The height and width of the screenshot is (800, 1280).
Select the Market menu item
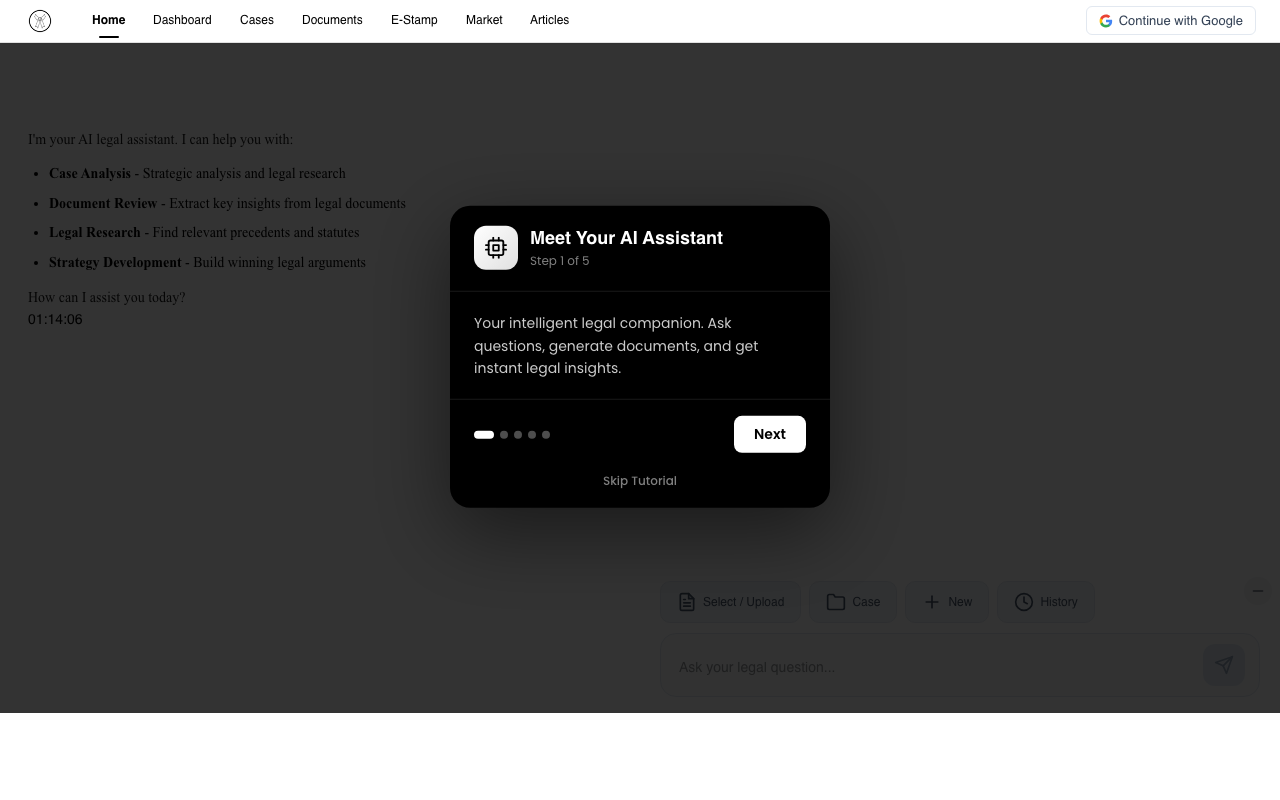point(484,20)
